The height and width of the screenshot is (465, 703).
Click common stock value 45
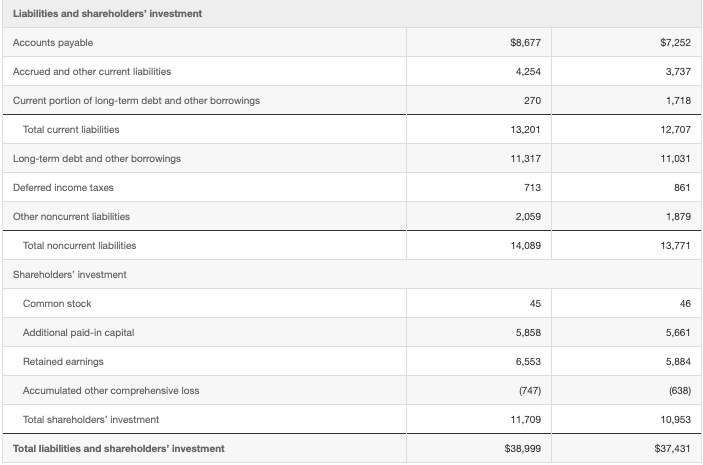click(535, 304)
